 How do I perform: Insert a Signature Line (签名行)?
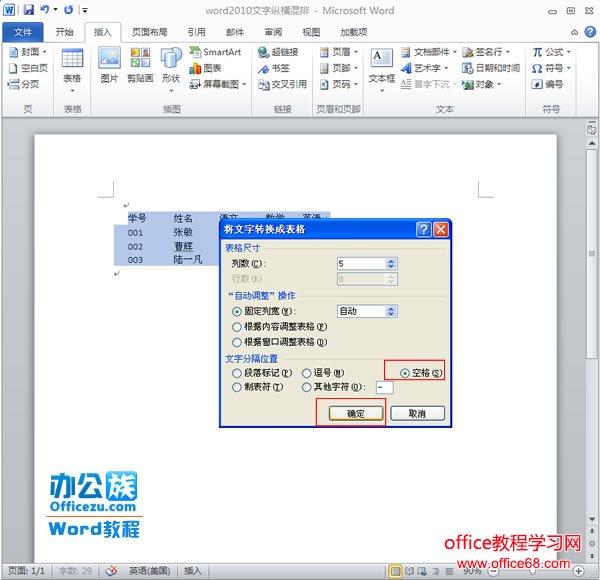[486, 52]
